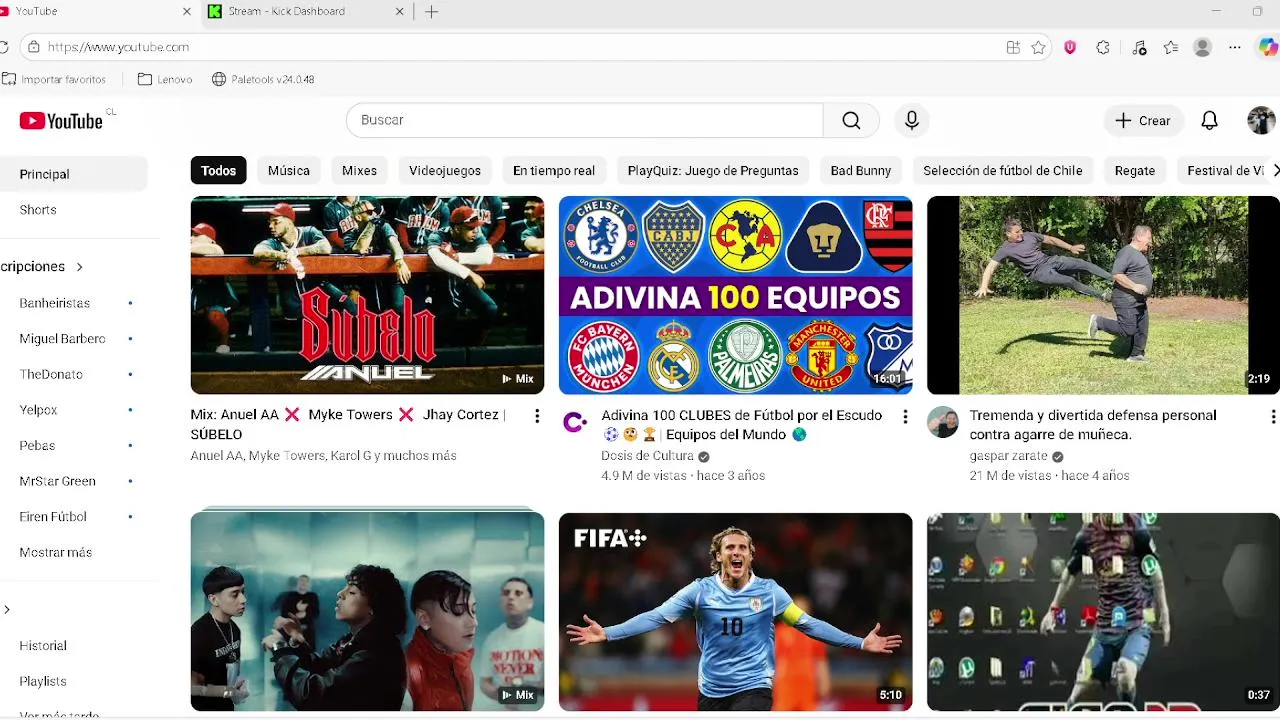Open options for Adivina 100 CLUBES video
This screenshot has height=720, width=1280.
905,416
